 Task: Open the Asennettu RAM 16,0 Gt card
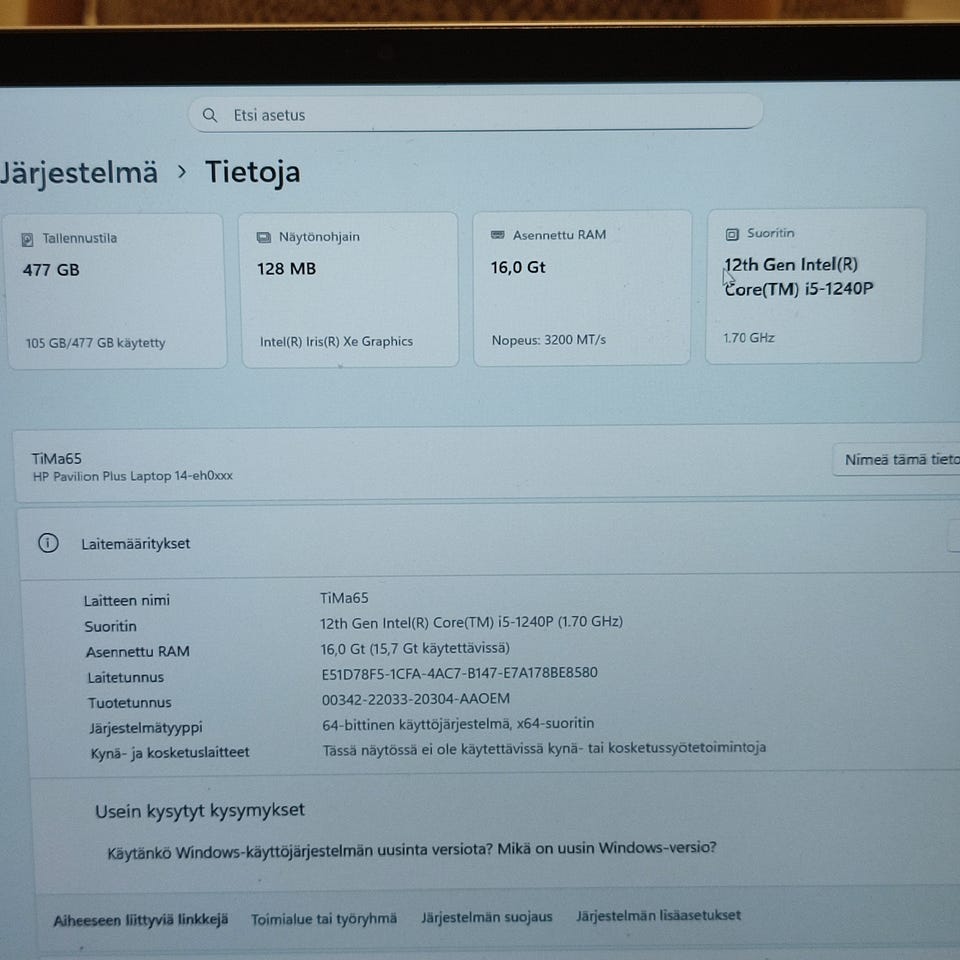coord(582,288)
